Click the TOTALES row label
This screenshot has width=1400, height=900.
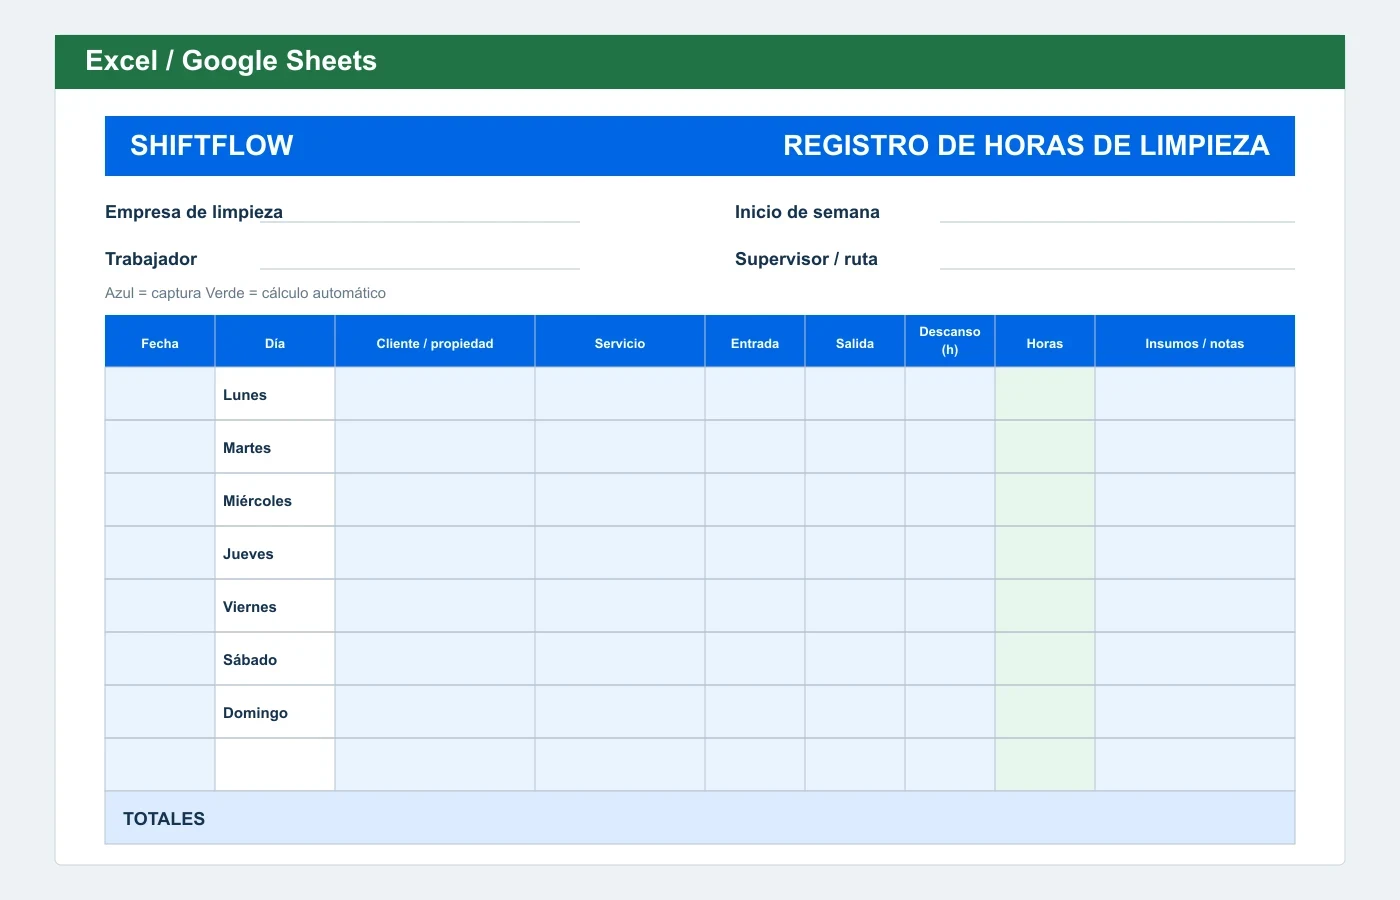(164, 818)
